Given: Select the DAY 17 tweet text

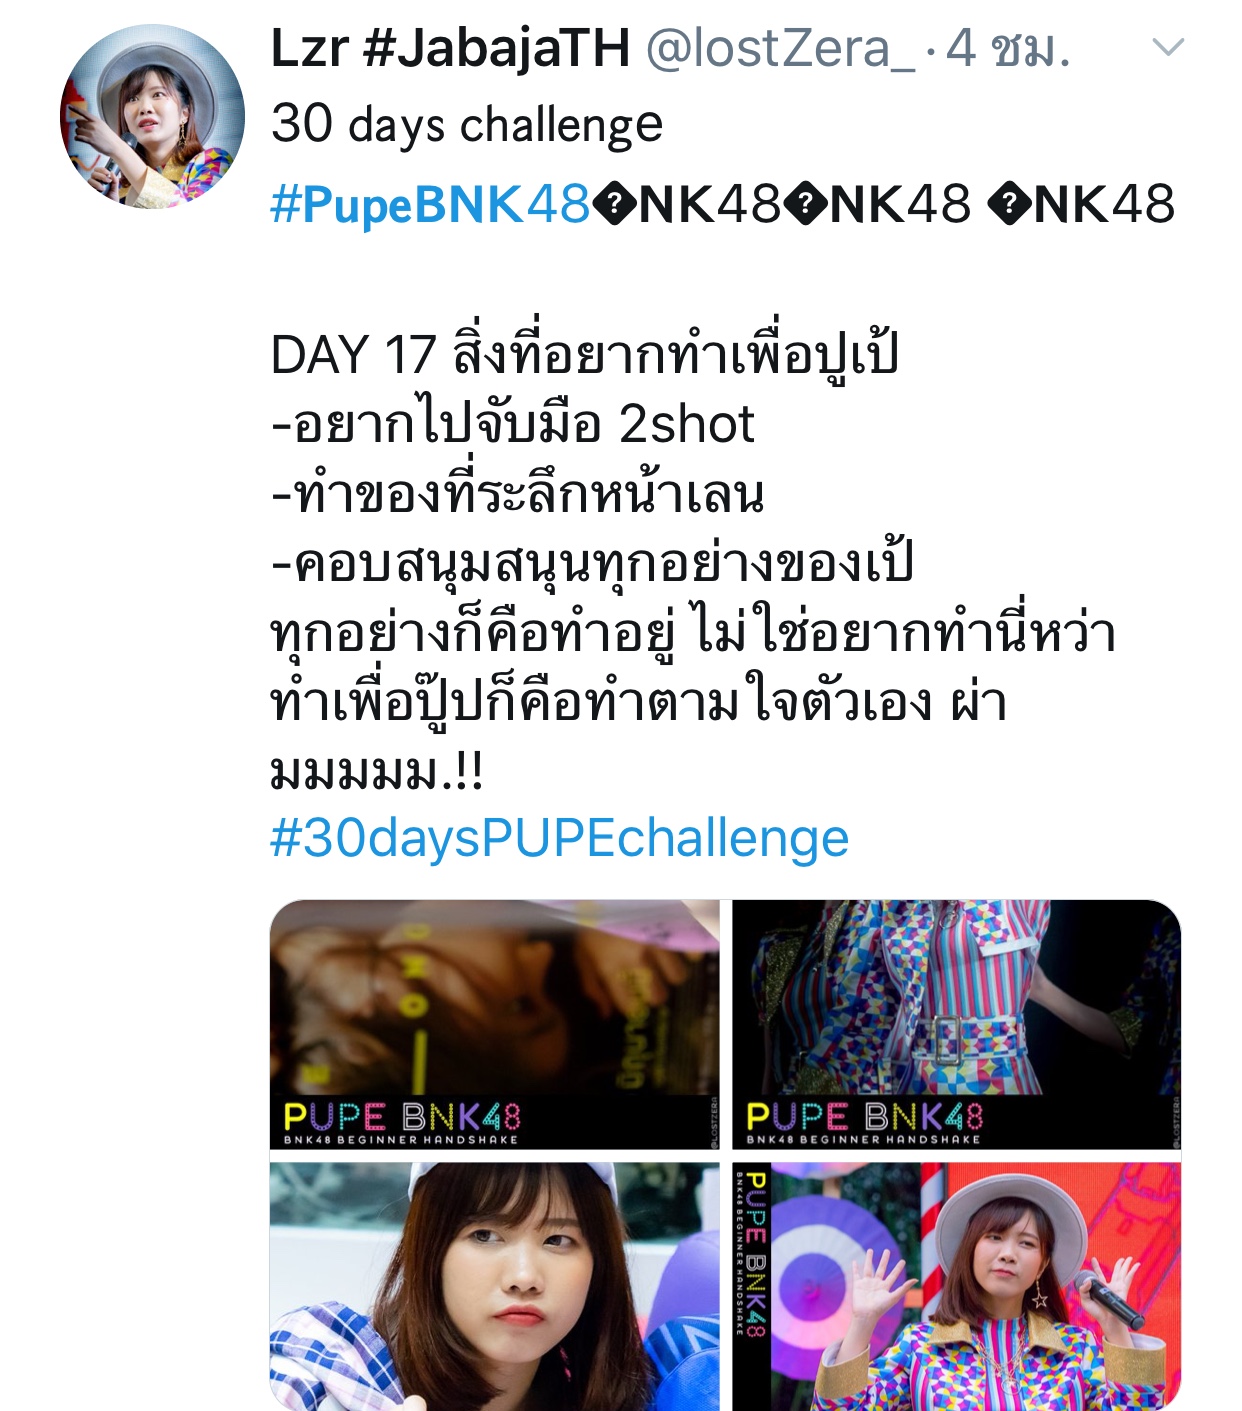Looking at the screenshot, I should coord(584,355).
